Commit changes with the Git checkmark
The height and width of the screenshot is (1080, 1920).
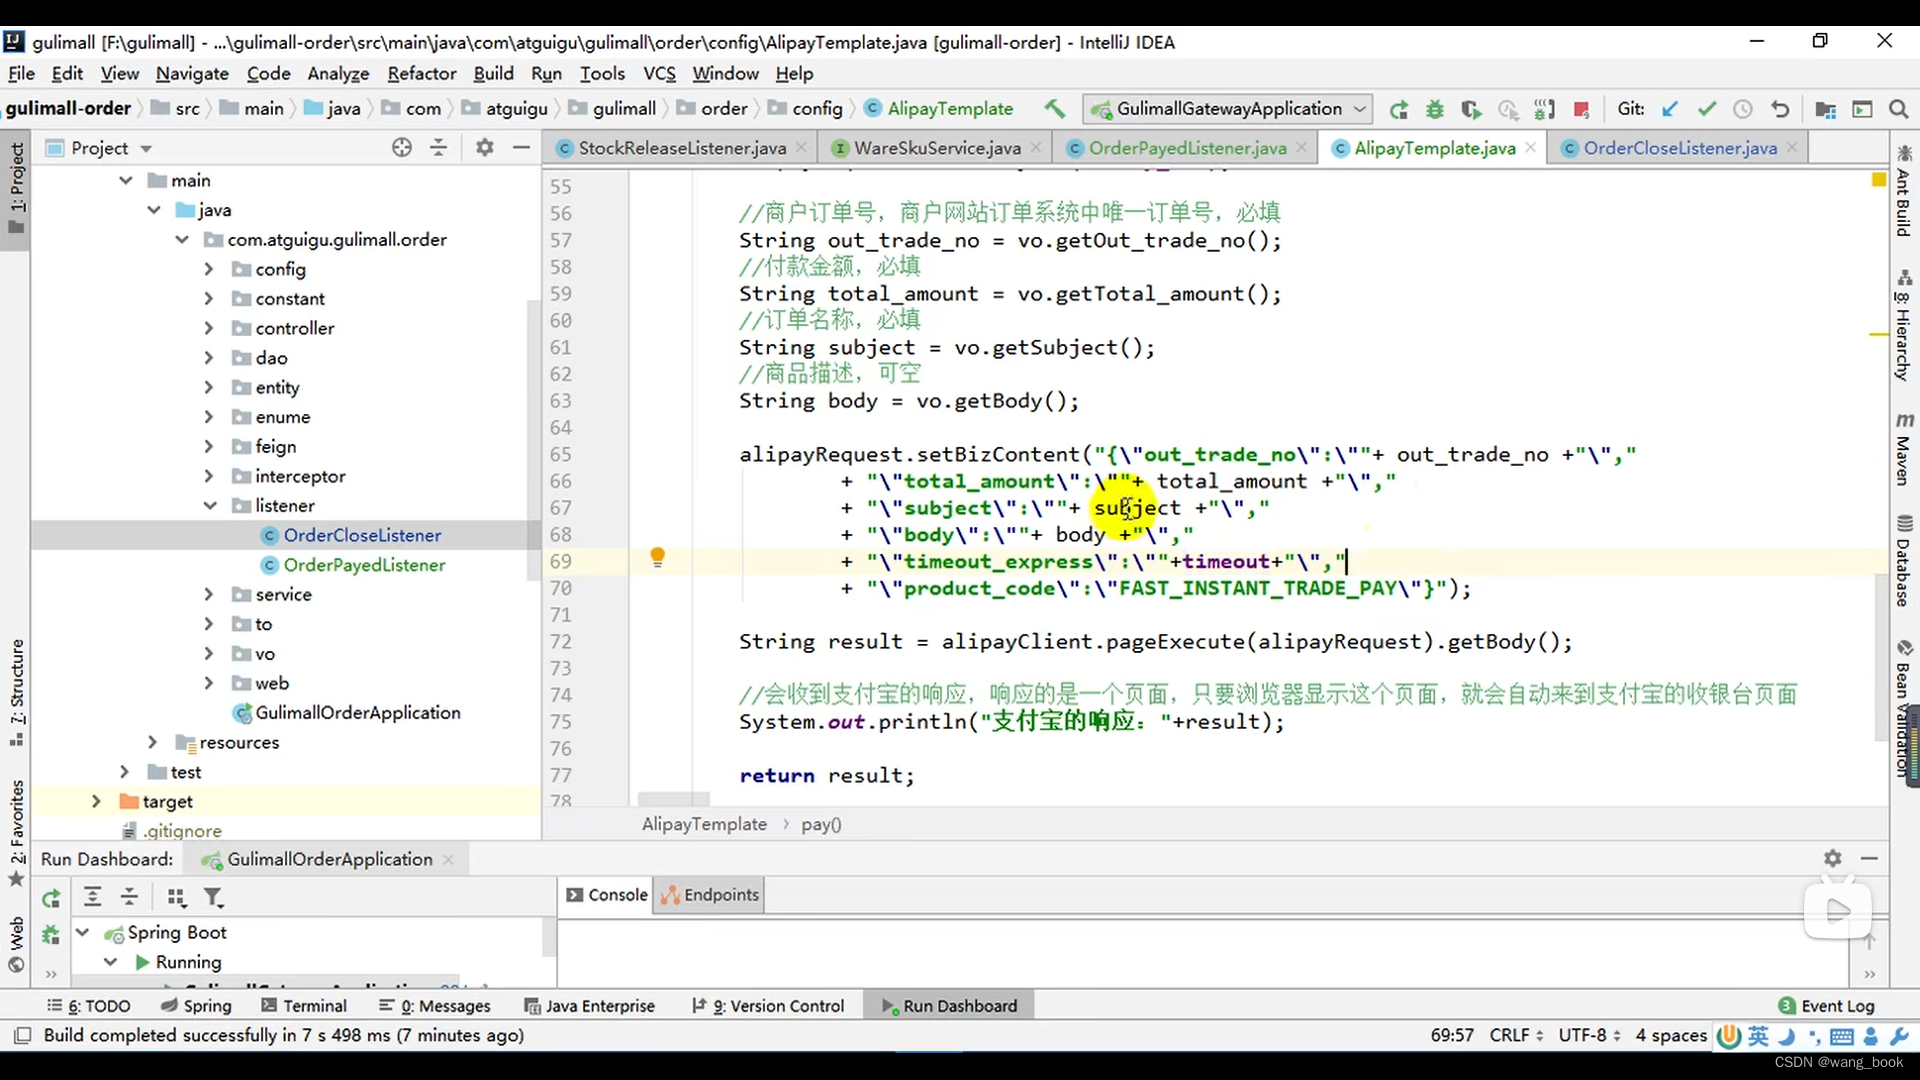pyautogui.click(x=1706, y=109)
